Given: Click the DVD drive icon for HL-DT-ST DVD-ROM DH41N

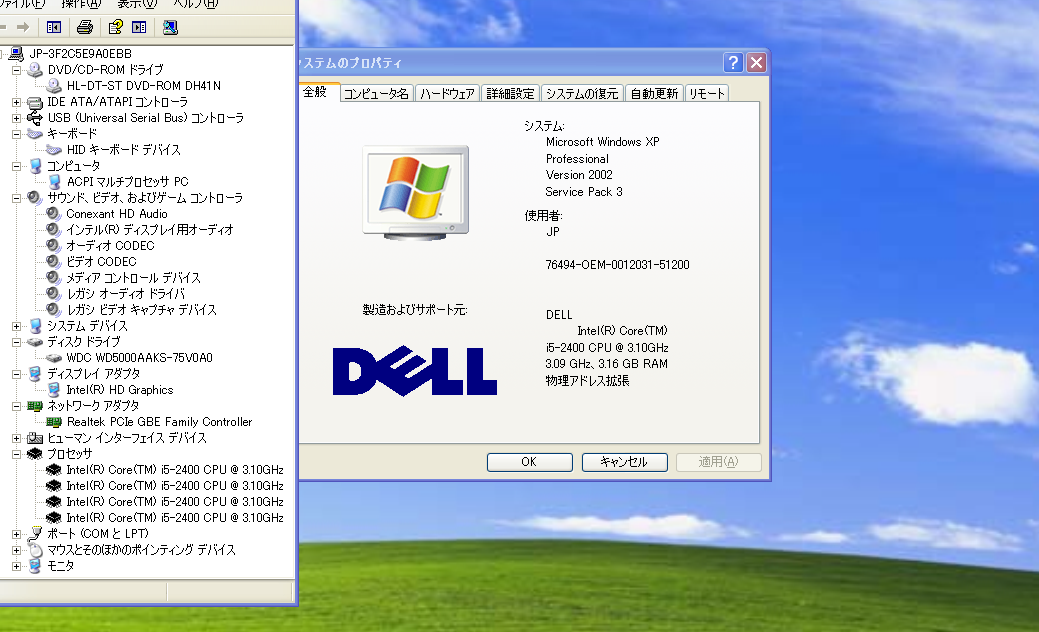Looking at the screenshot, I should point(54,85).
